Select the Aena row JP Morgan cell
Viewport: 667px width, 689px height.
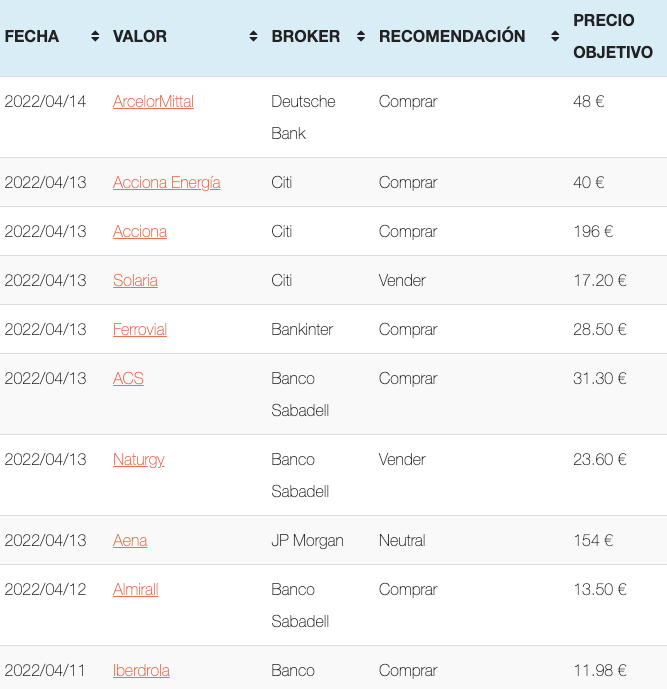click(307, 540)
